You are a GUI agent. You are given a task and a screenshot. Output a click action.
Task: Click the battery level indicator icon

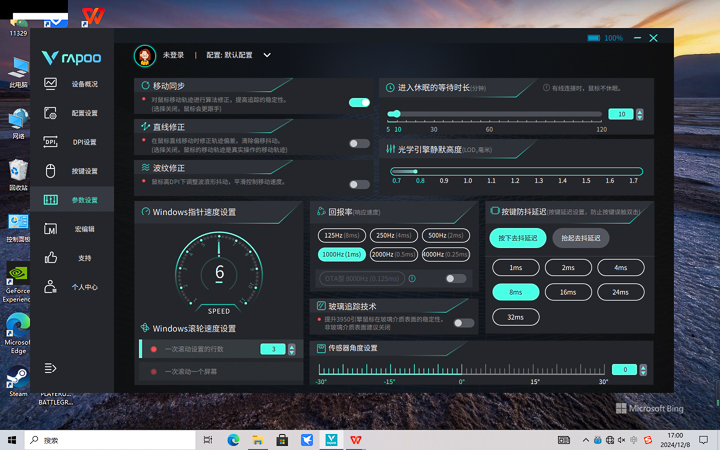tap(594, 38)
